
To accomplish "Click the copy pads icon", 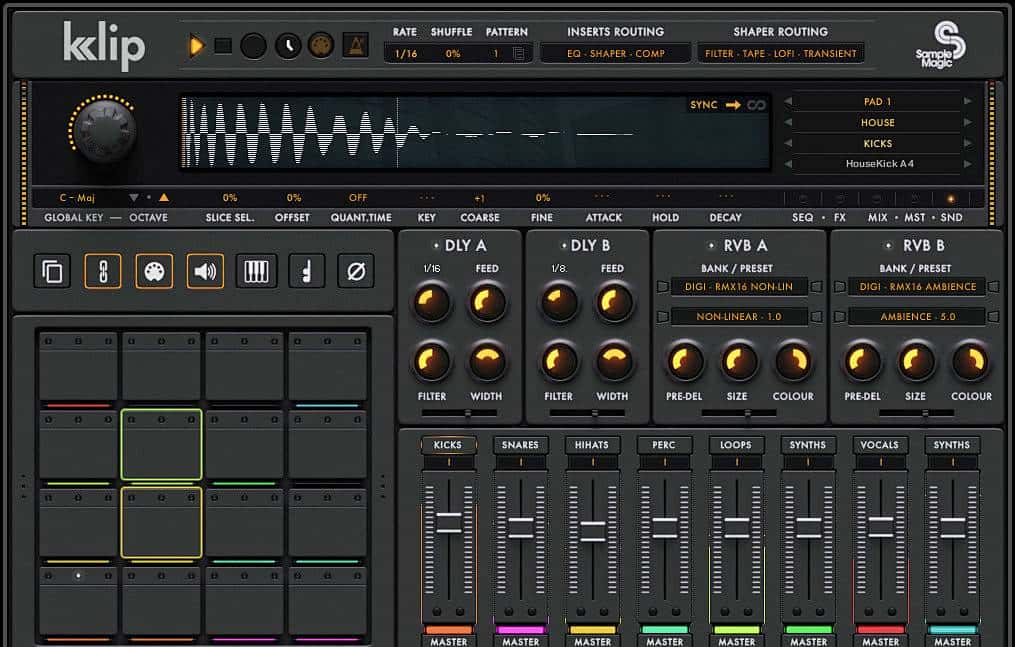I will click(x=51, y=271).
